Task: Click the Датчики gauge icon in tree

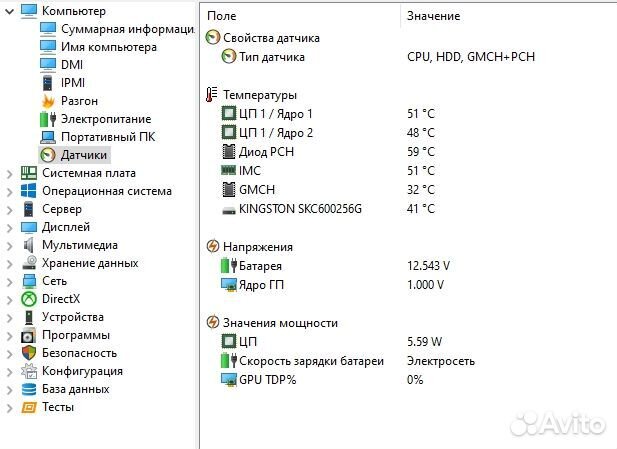Action: point(48,155)
